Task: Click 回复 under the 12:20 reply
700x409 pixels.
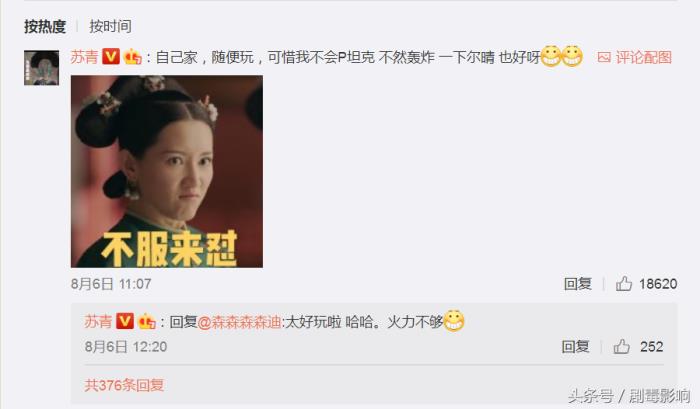Action: tap(575, 346)
